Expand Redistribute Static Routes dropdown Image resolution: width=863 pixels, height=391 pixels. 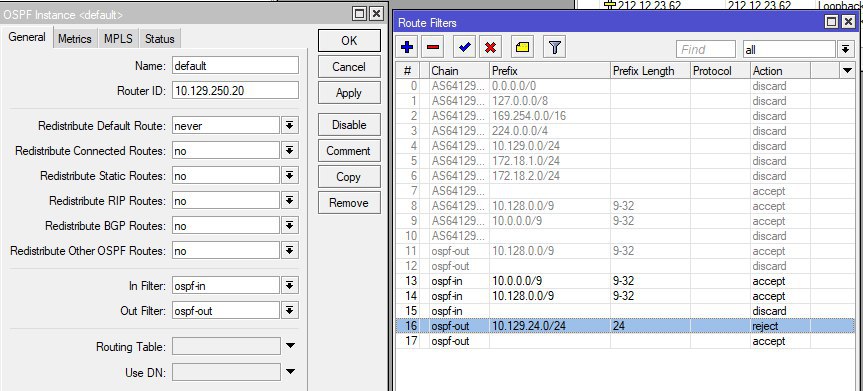tap(289, 176)
